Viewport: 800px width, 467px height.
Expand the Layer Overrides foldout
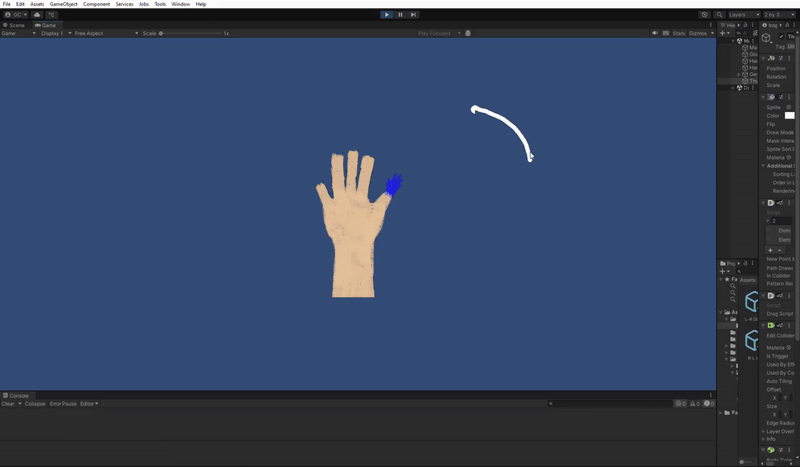tap(763, 431)
